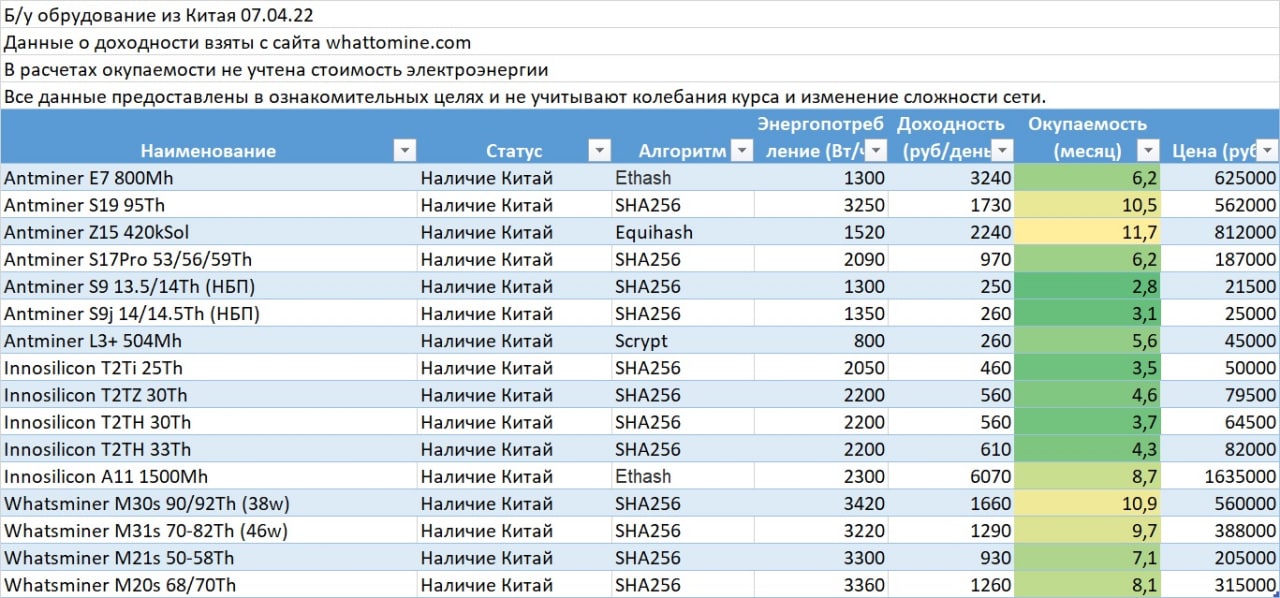Select payback cell 2,8 for Antminer S9

point(1088,286)
